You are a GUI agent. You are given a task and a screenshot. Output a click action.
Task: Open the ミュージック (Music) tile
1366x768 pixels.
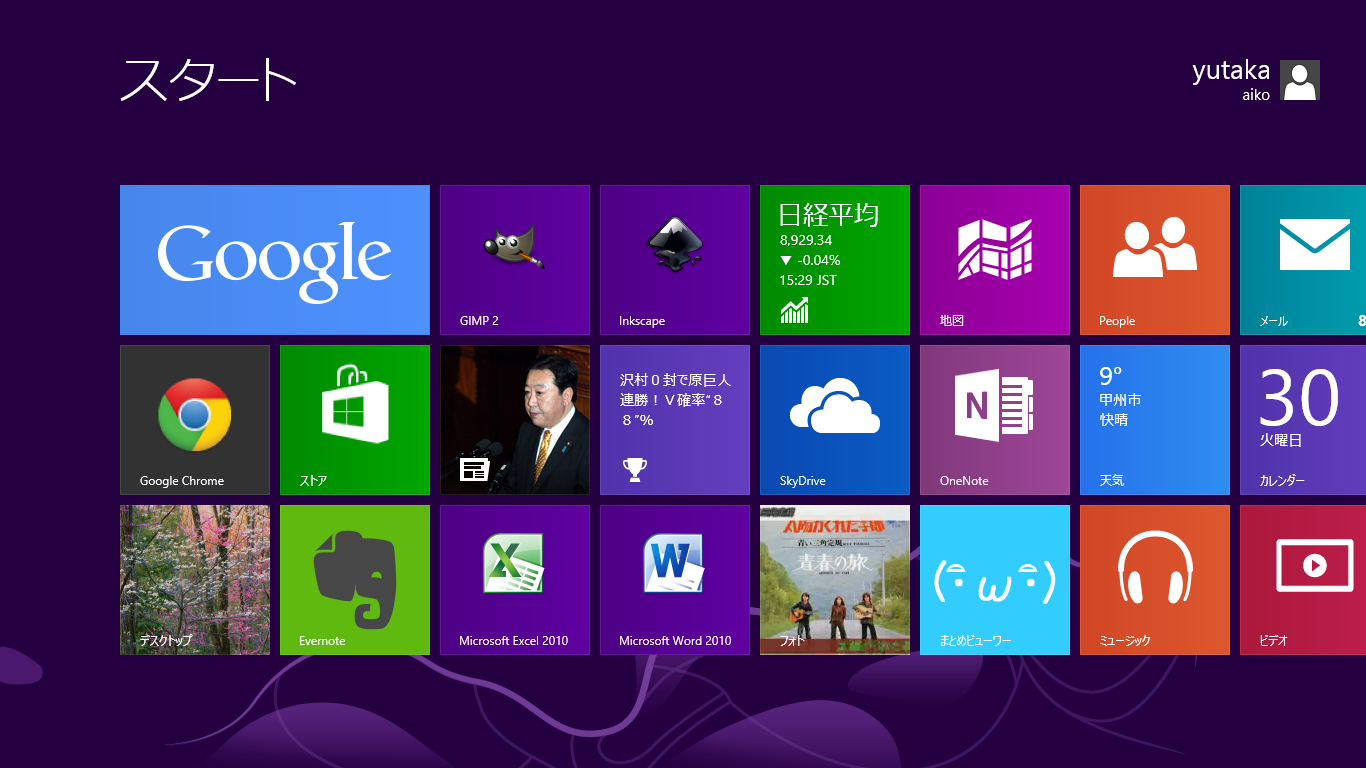click(1154, 580)
